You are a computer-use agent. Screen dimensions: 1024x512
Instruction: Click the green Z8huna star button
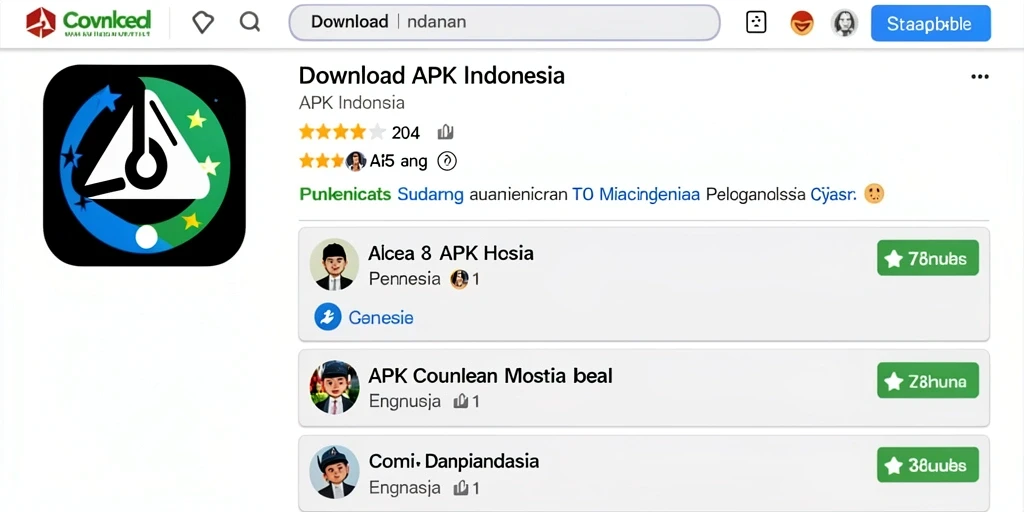[x=927, y=380]
